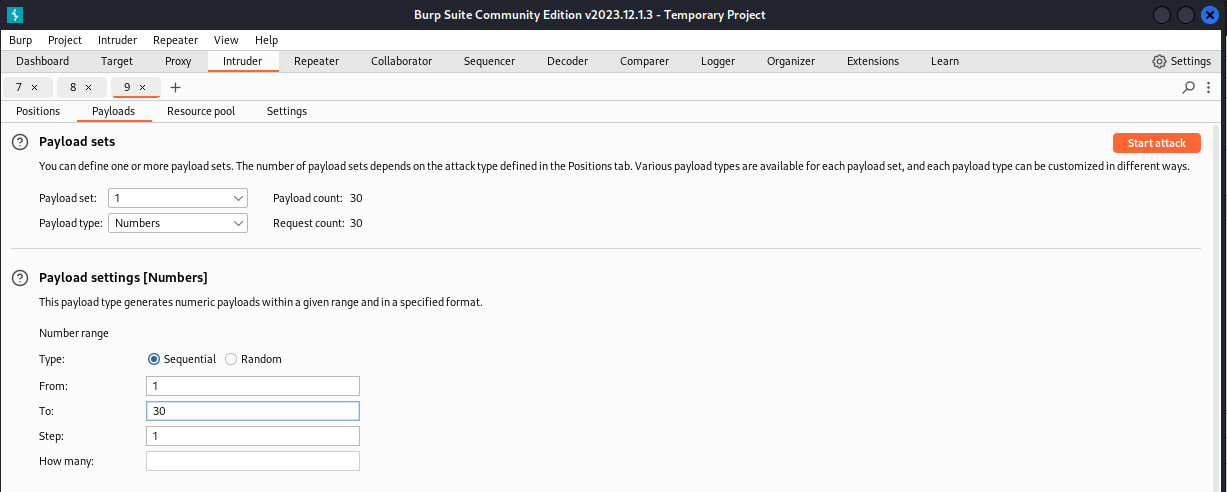
Task: Click the Request count: 30 text
Action: click(x=318, y=223)
